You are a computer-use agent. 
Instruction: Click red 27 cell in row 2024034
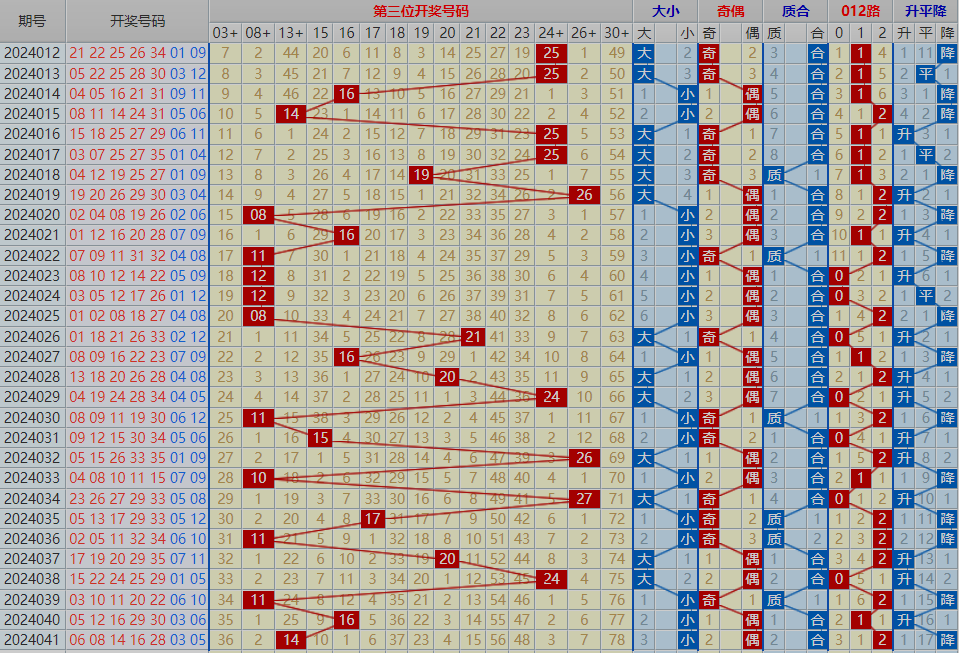pyautogui.click(x=584, y=499)
